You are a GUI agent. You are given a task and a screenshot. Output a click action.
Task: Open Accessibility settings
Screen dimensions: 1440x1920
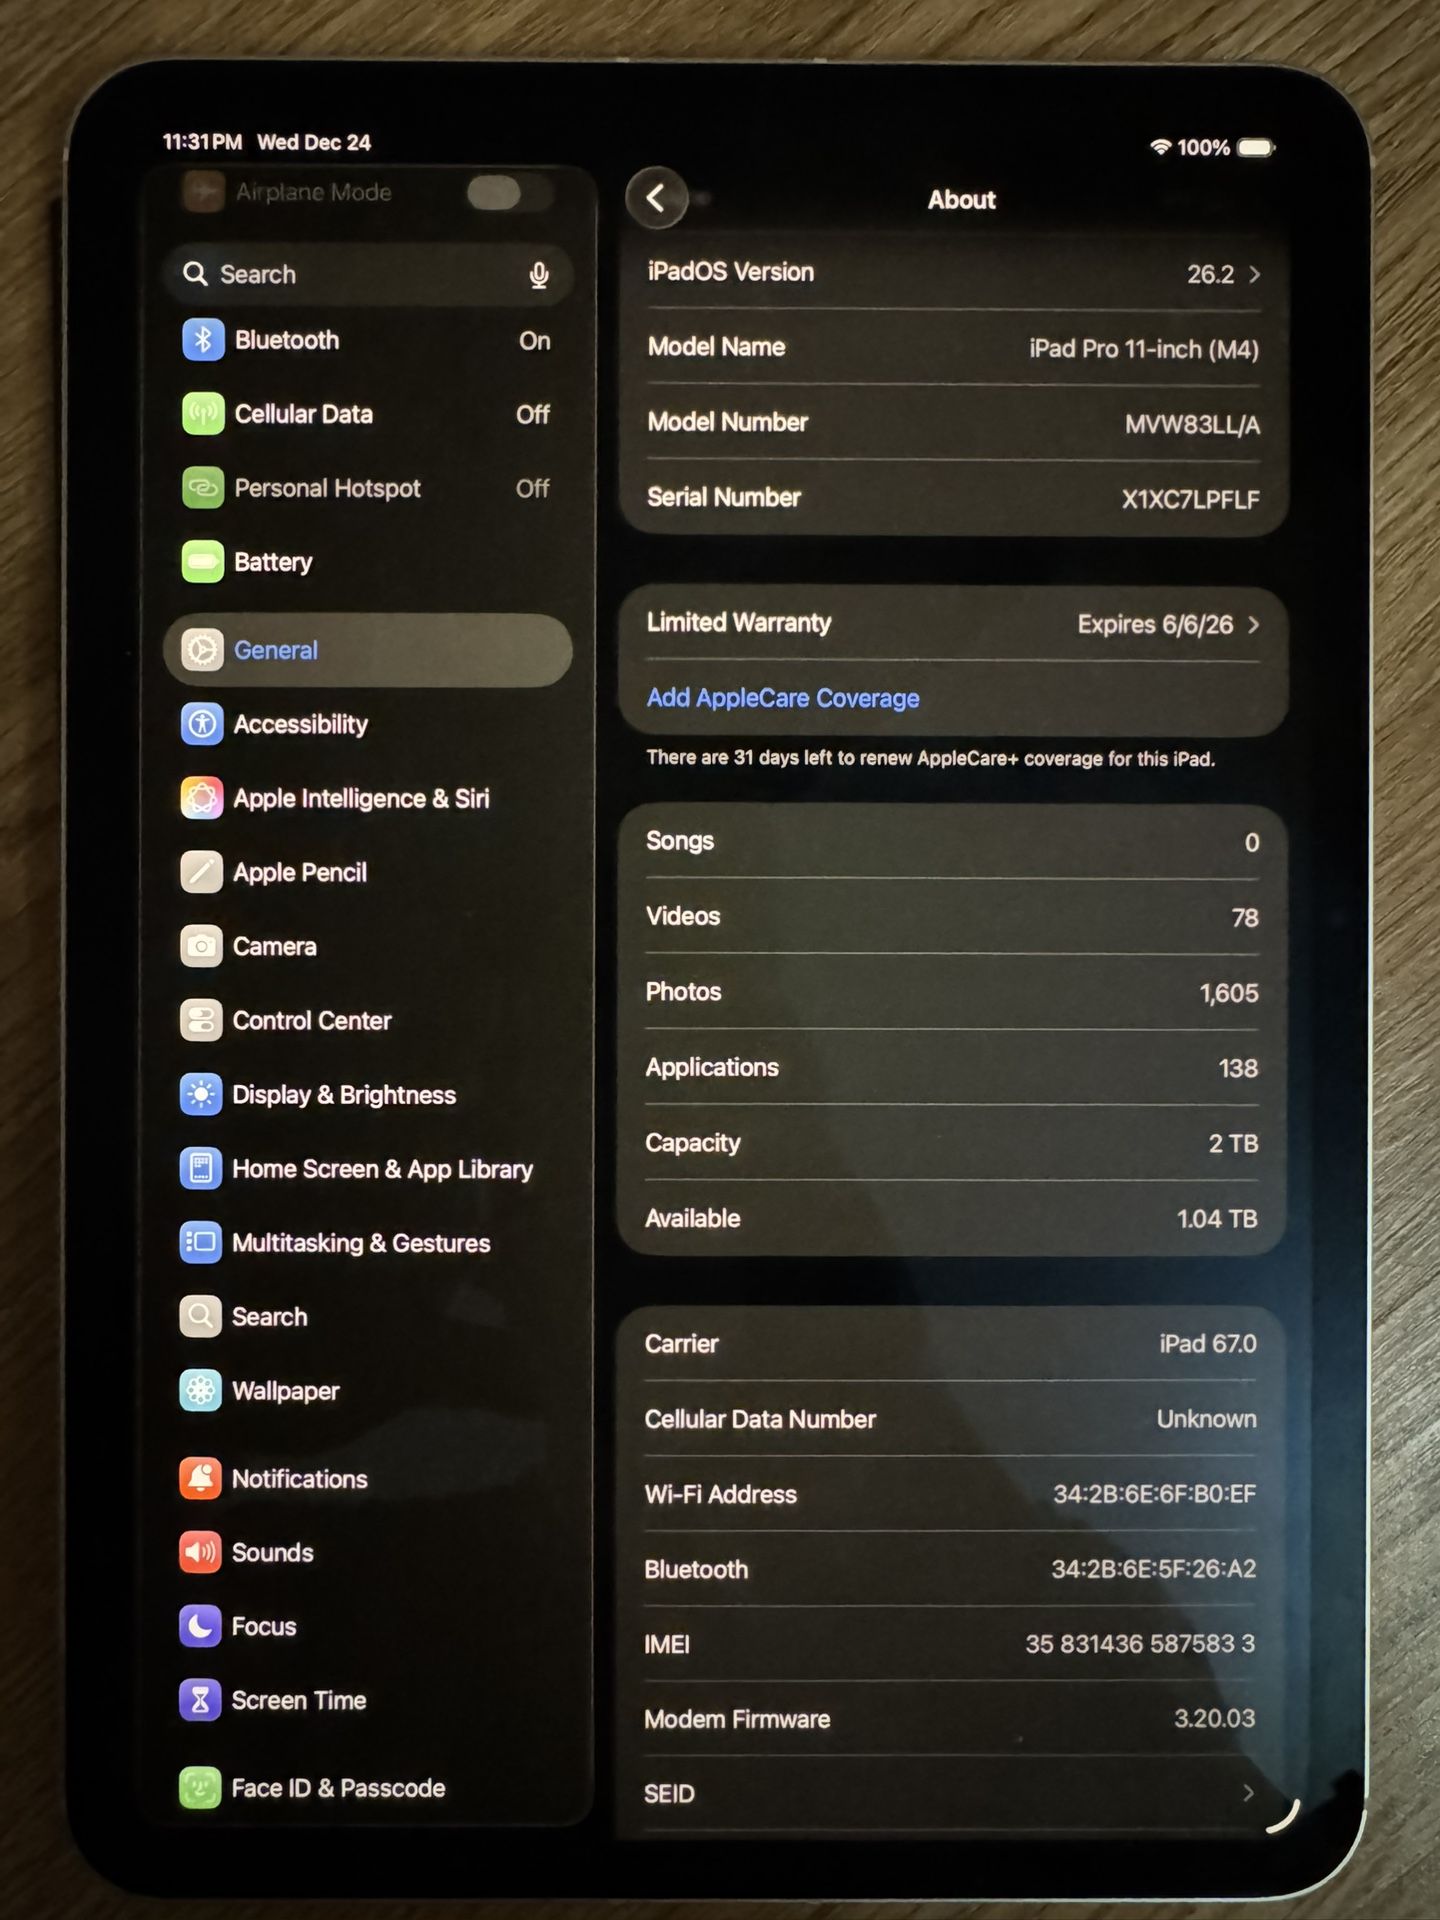(368, 724)
